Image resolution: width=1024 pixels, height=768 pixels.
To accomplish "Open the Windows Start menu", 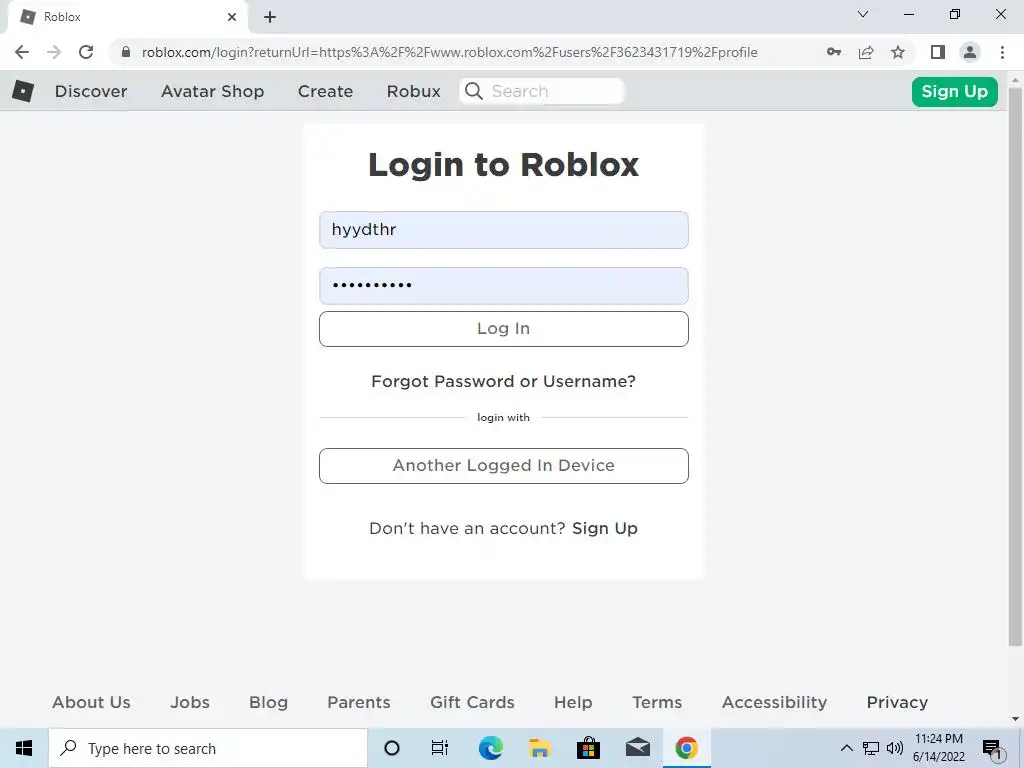I will tap(24, 748).
